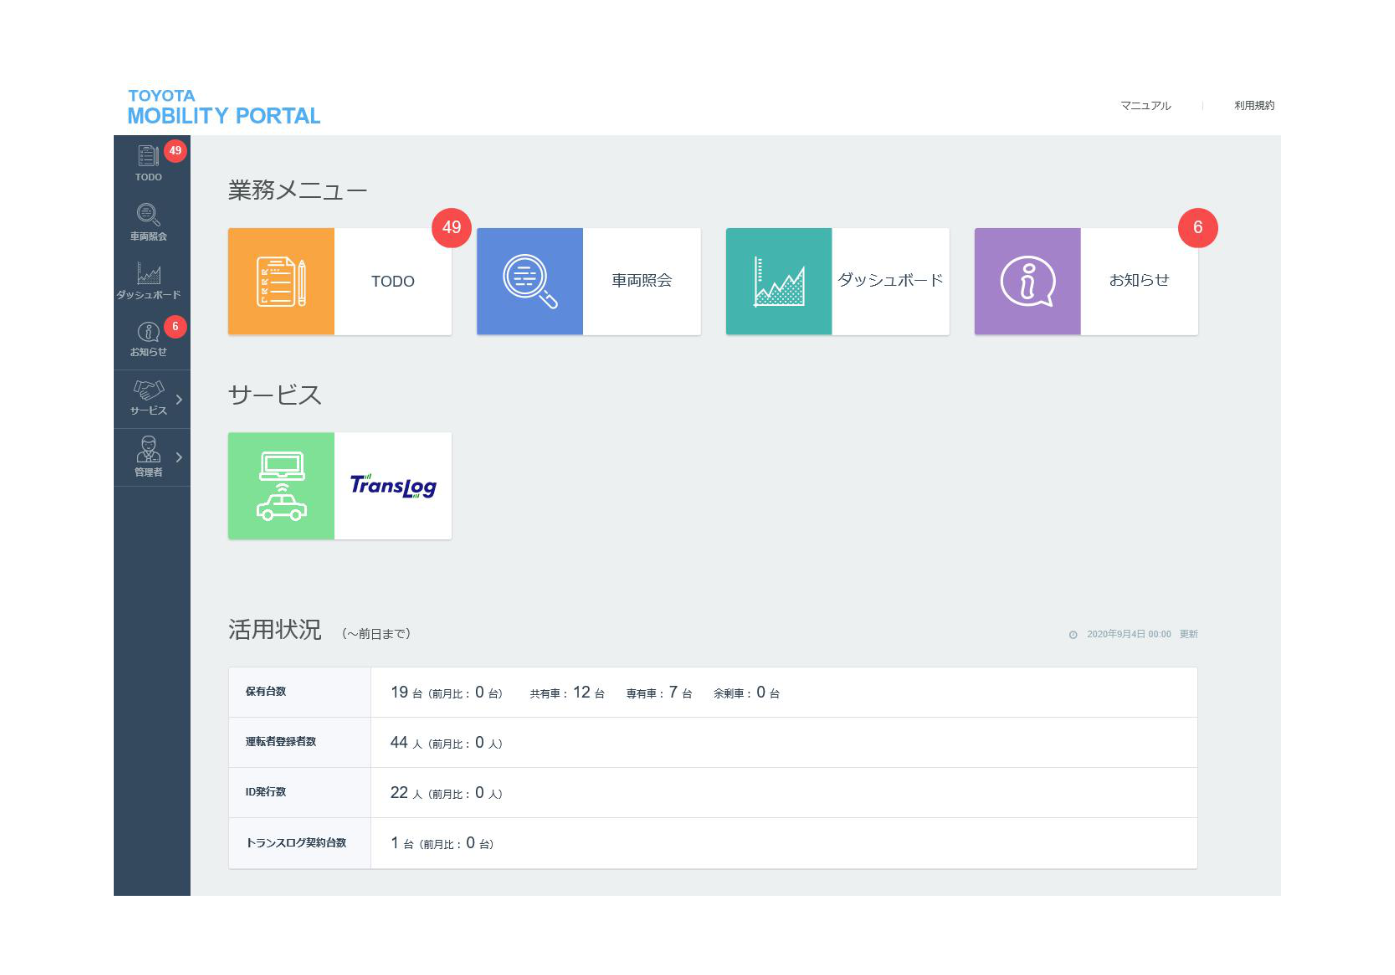Open the 車両照会 card label
The height and width of the screenshot is (975, 1395).
(642, 281)
